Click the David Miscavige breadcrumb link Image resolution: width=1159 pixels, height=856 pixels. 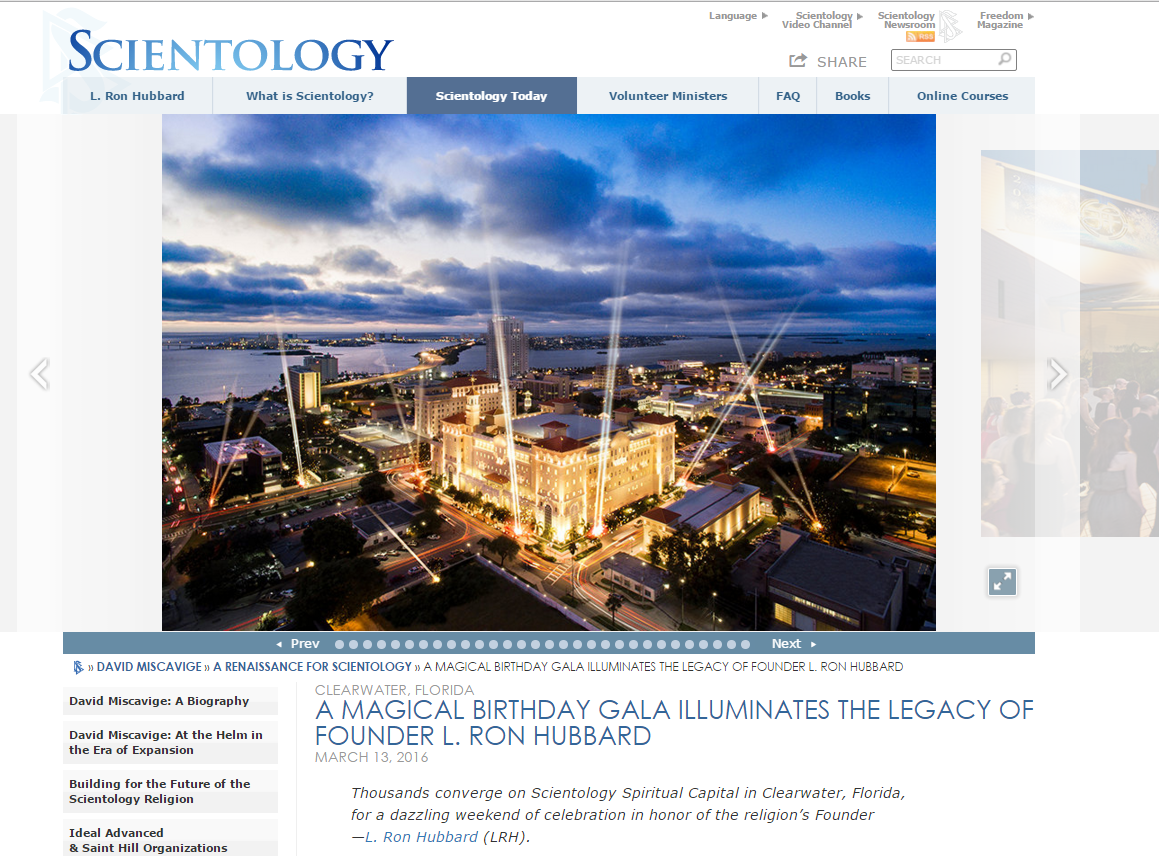149,667
